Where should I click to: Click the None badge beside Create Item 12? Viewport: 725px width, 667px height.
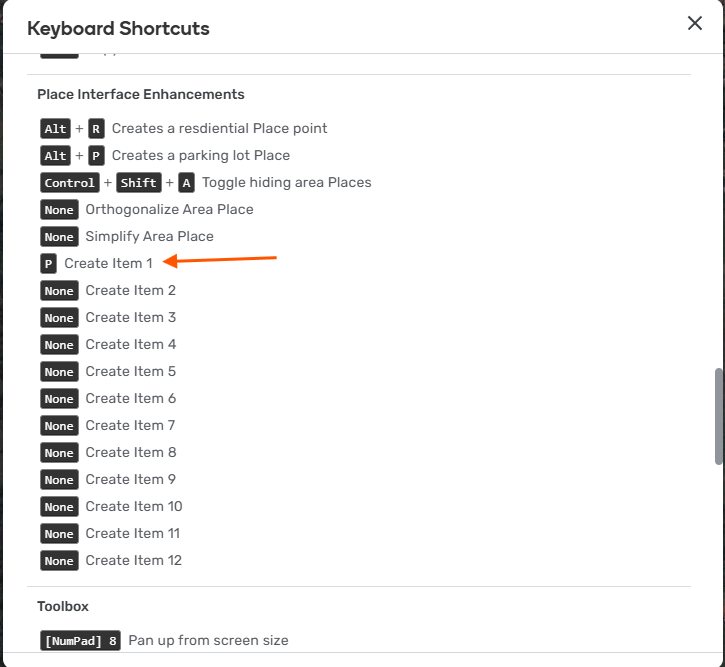[x=59, y=561]
